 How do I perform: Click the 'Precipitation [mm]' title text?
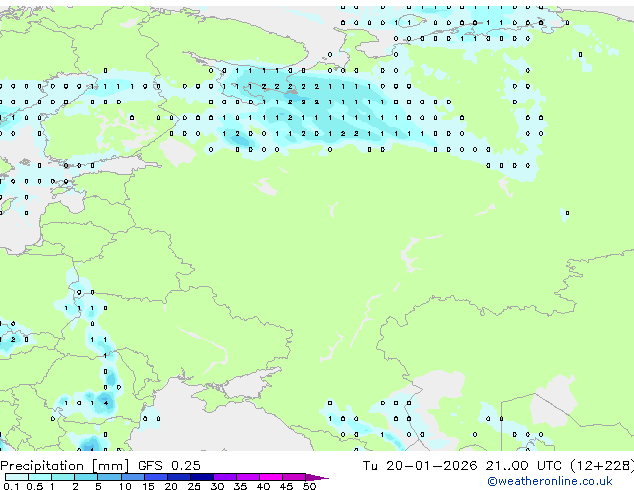click(64, 466)
